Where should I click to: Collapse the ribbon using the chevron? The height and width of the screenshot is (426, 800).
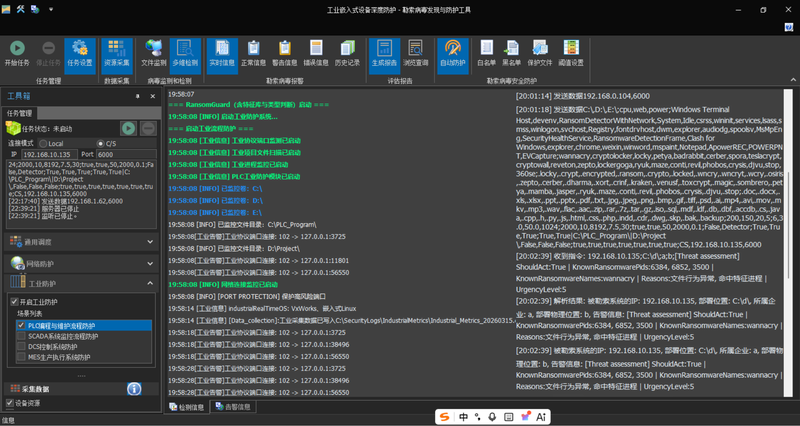(x=793, y=80)
